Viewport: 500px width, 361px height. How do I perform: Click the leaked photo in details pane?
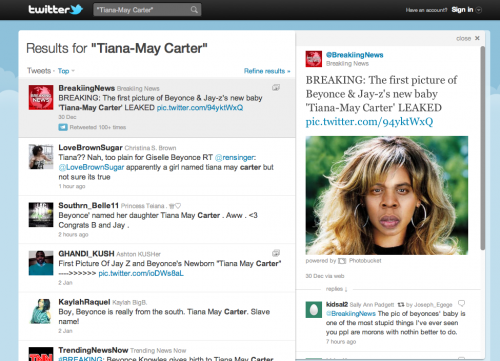(x=387, y=195)
